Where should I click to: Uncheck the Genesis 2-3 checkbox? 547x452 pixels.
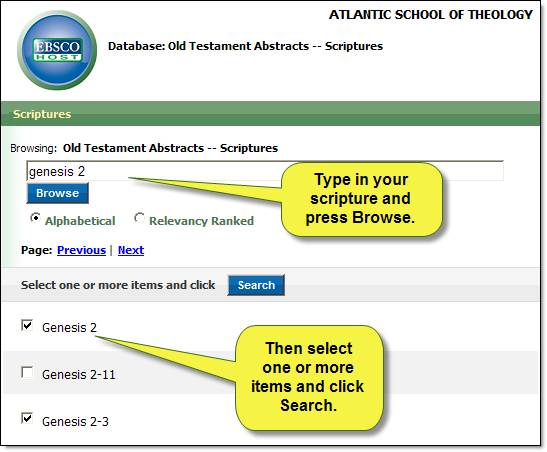[x=27, y=418]
